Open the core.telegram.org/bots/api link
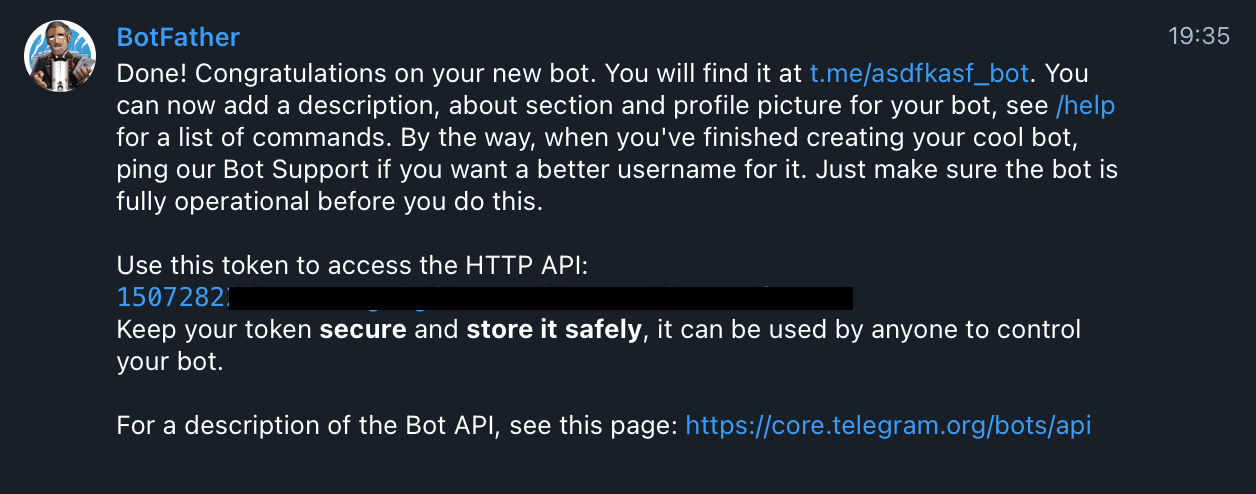 click(x=888, y=426)
